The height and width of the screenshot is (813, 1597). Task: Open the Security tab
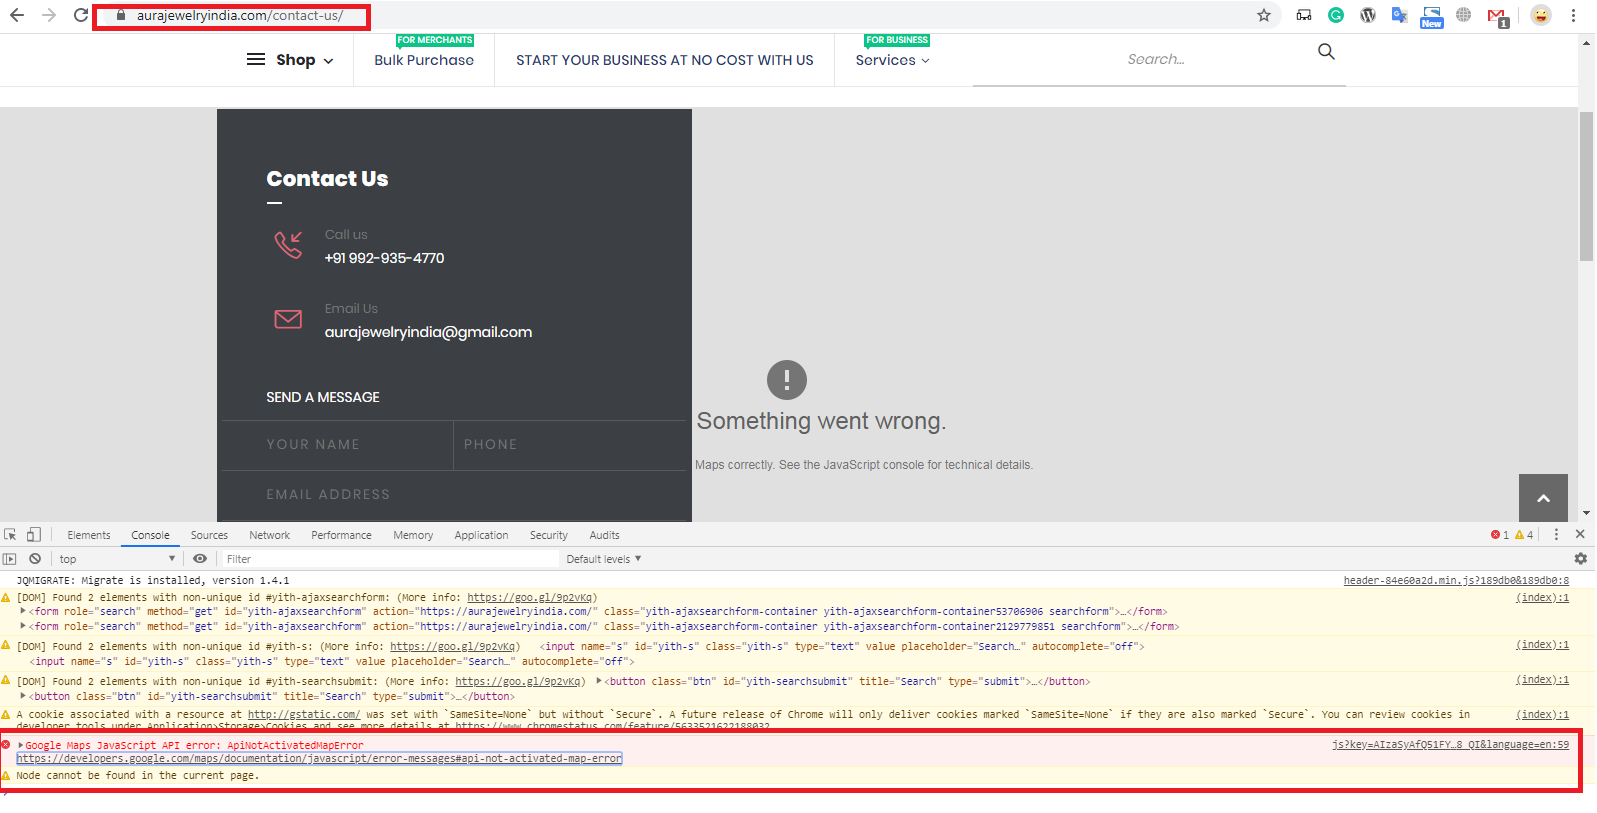pyautogui.click(x=549, y=535)
